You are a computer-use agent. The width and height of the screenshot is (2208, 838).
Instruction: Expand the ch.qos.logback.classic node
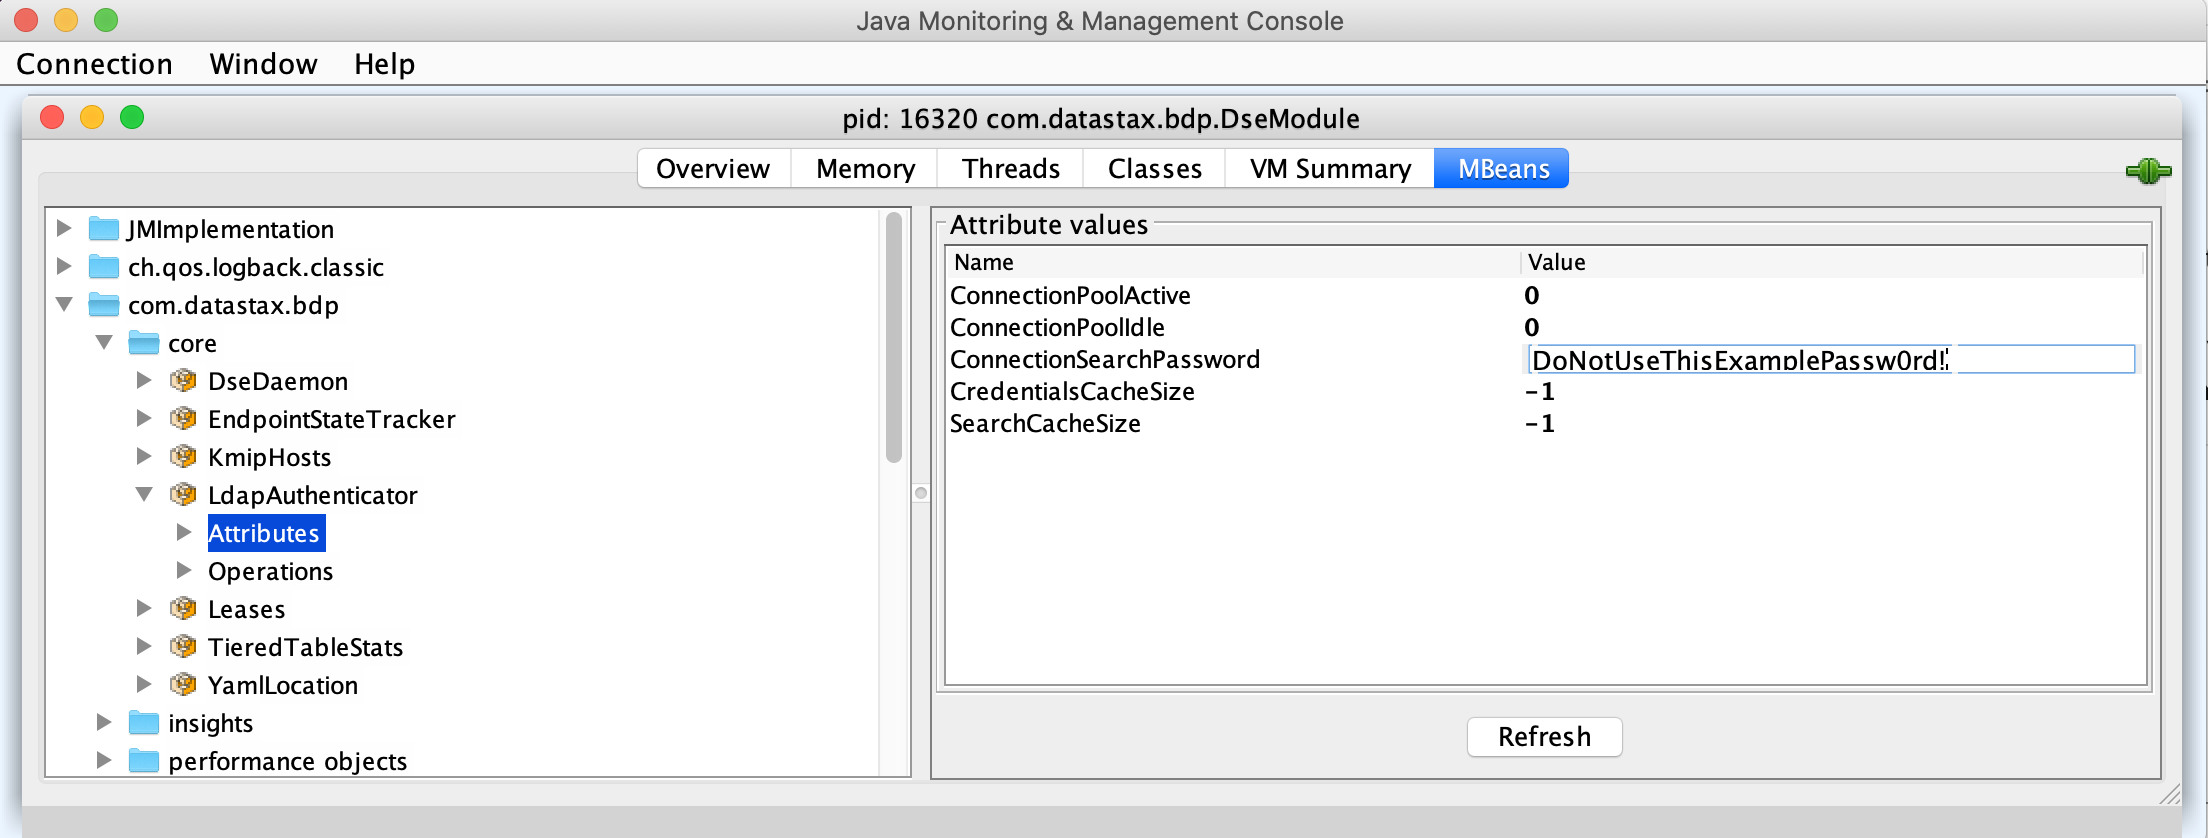coord(64,266)
